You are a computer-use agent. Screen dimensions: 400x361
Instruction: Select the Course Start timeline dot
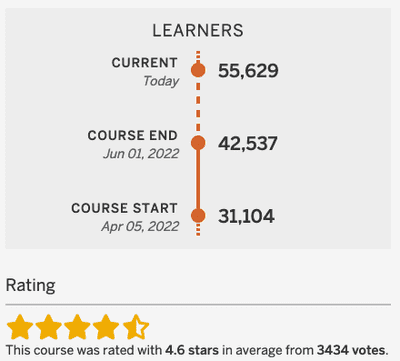coord(198,215)
